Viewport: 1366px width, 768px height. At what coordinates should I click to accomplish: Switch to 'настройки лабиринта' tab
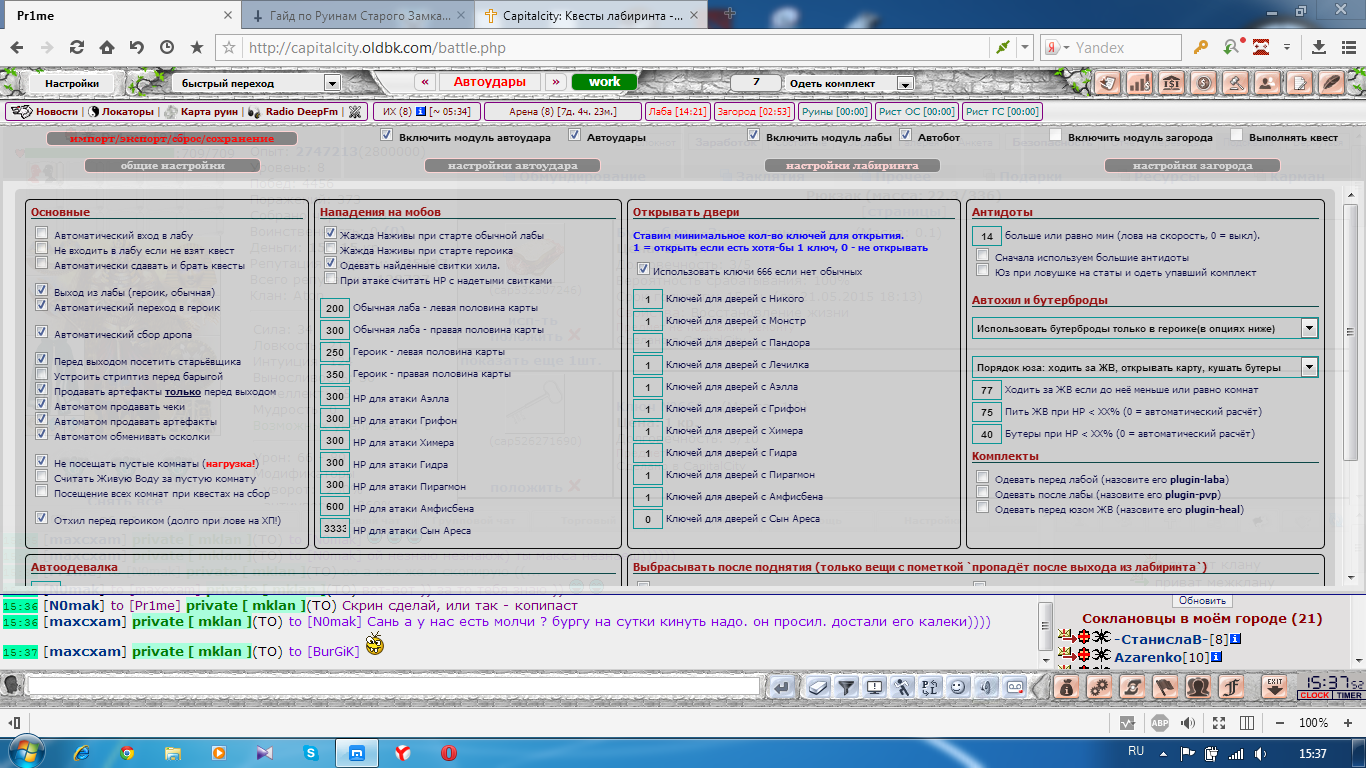tap(852, 166)
